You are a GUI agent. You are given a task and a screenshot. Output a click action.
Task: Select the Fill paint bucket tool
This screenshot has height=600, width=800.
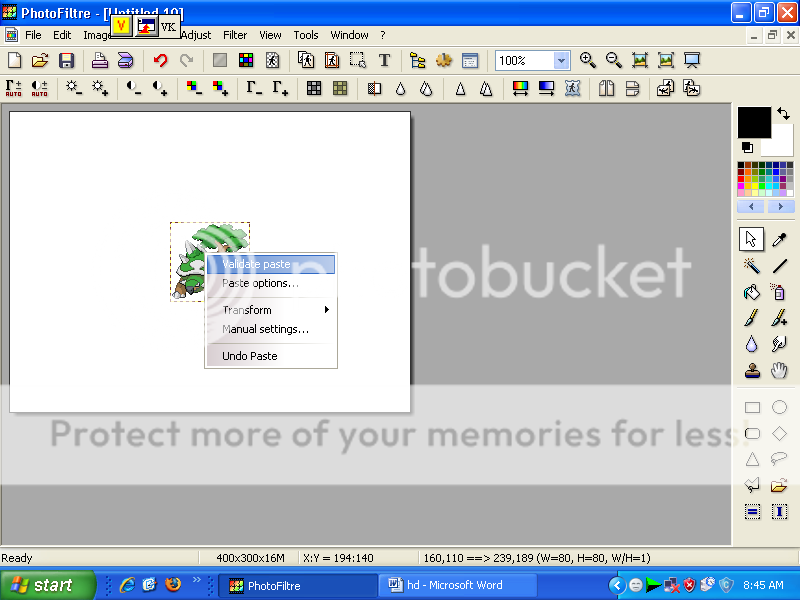point(752,292)
